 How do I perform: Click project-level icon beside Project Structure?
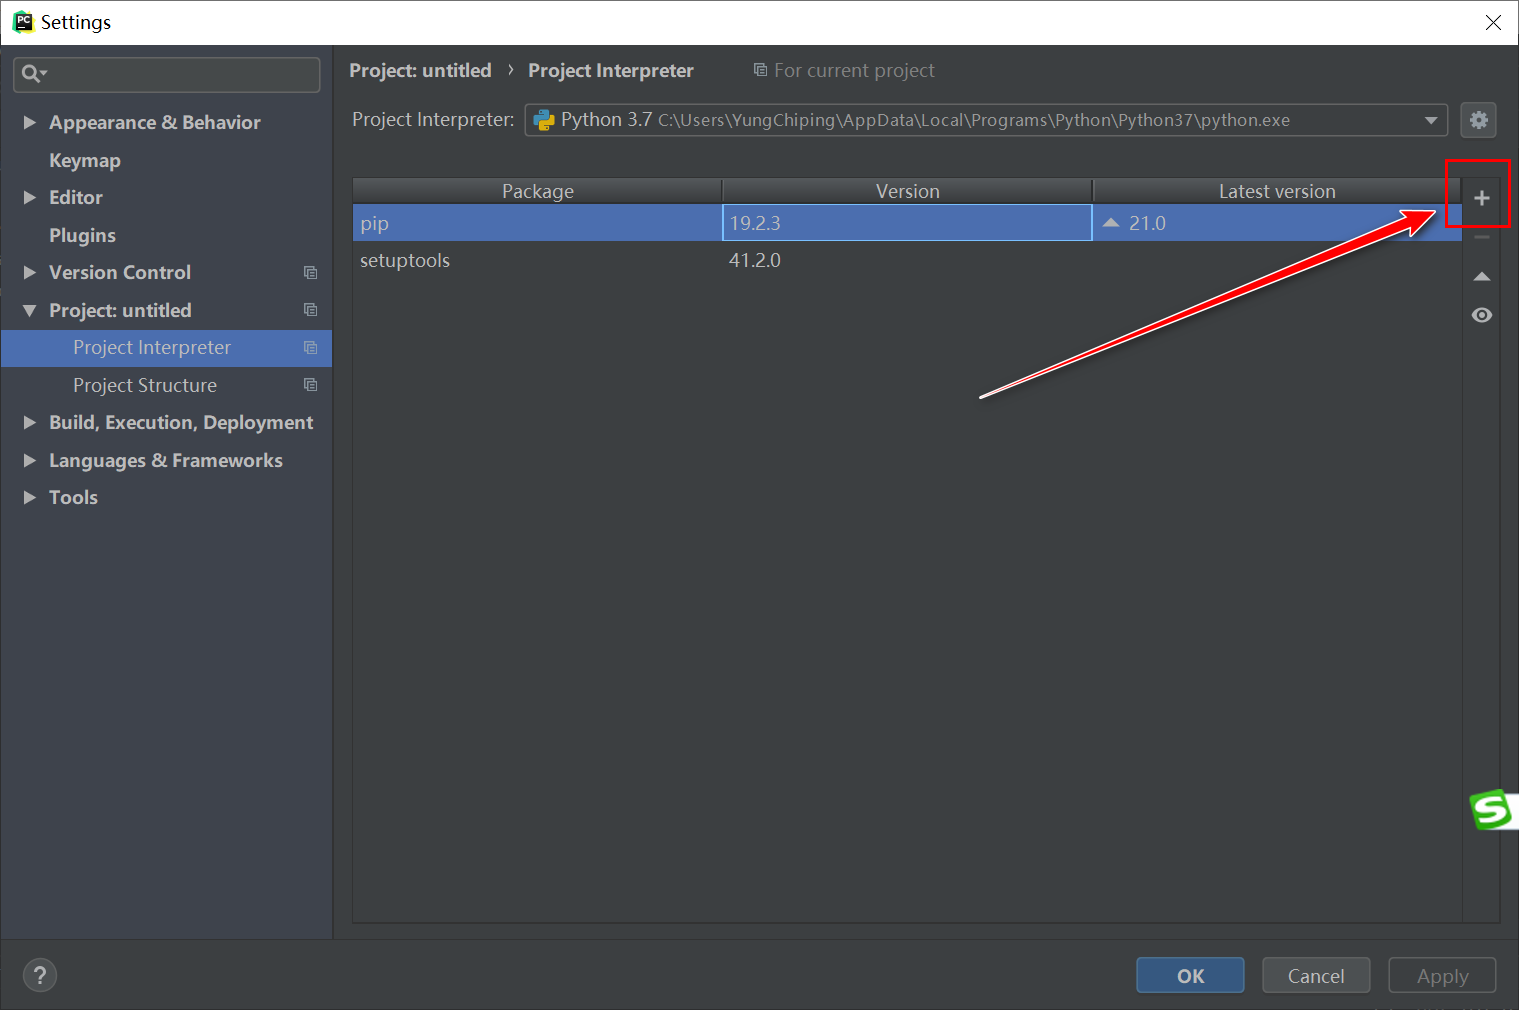[310, 385]
